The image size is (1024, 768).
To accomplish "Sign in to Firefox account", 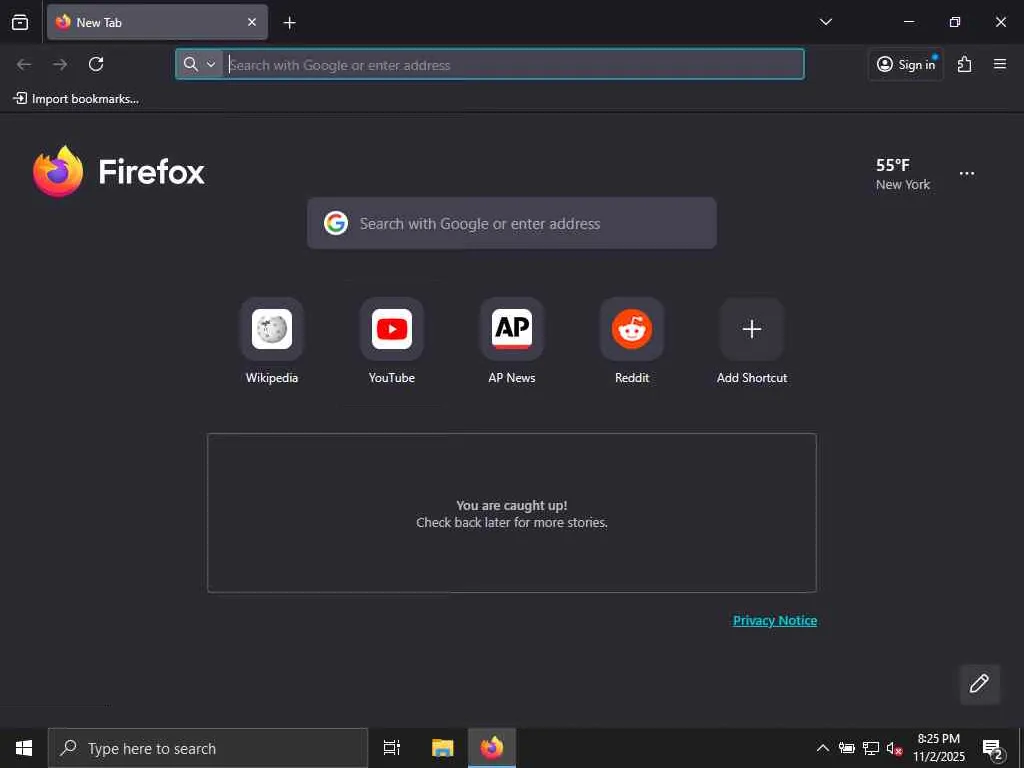I will [906, 64].
